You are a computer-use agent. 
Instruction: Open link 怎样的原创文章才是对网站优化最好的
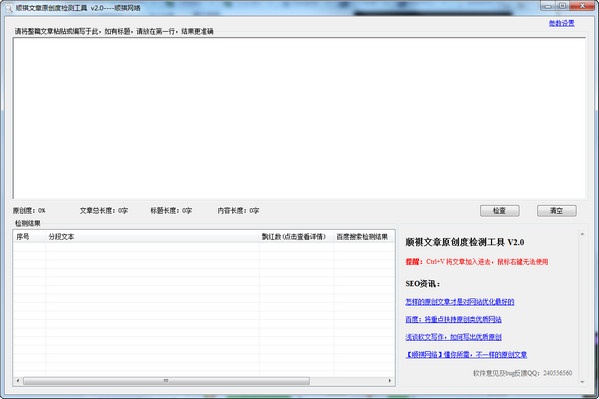click(x=460, y=302)
